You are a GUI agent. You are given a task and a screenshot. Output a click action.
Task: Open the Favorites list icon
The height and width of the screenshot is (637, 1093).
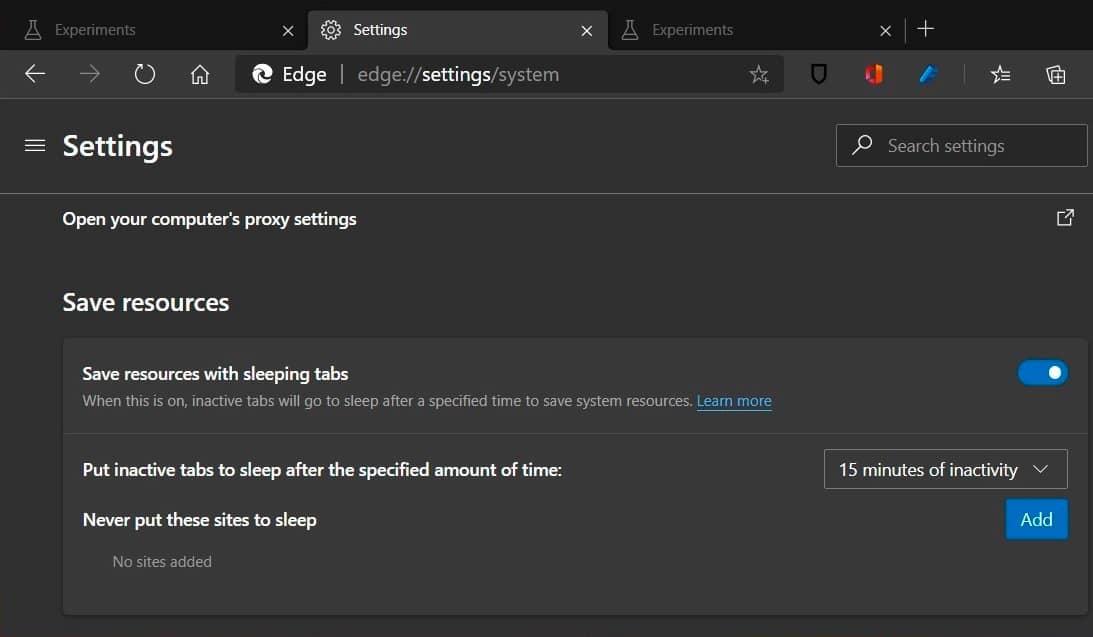point(1000,74)
